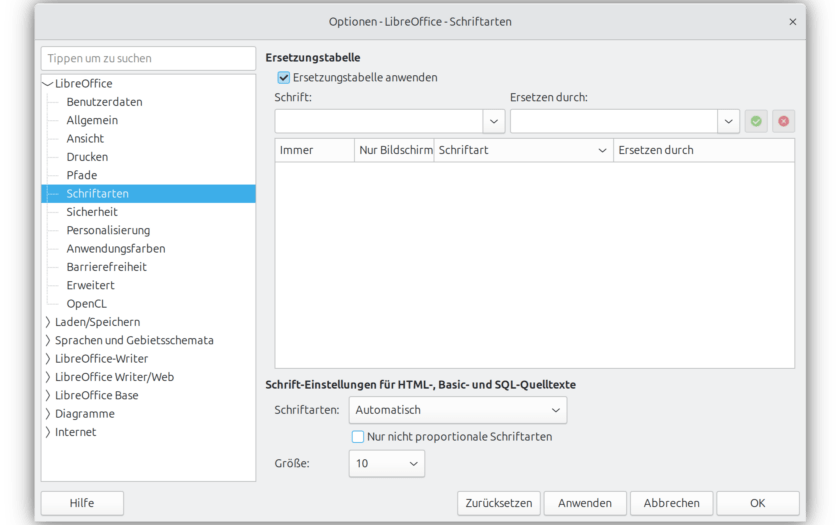The width and height of the screenshot is (840, 525).
Task: Expand the Internet node
Action: (48, 432)
